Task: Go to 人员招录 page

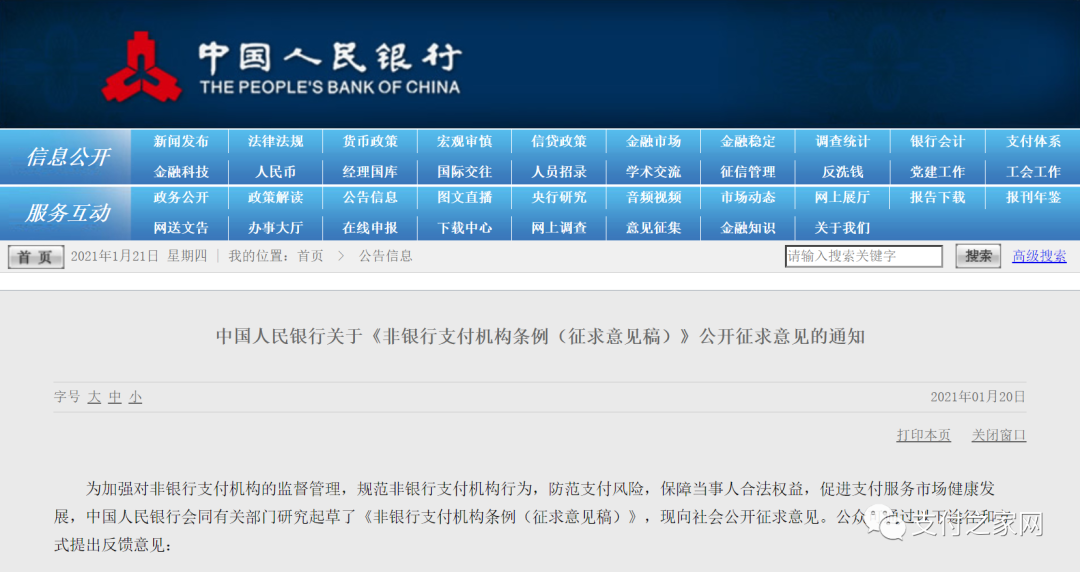Action: point(559,172)
